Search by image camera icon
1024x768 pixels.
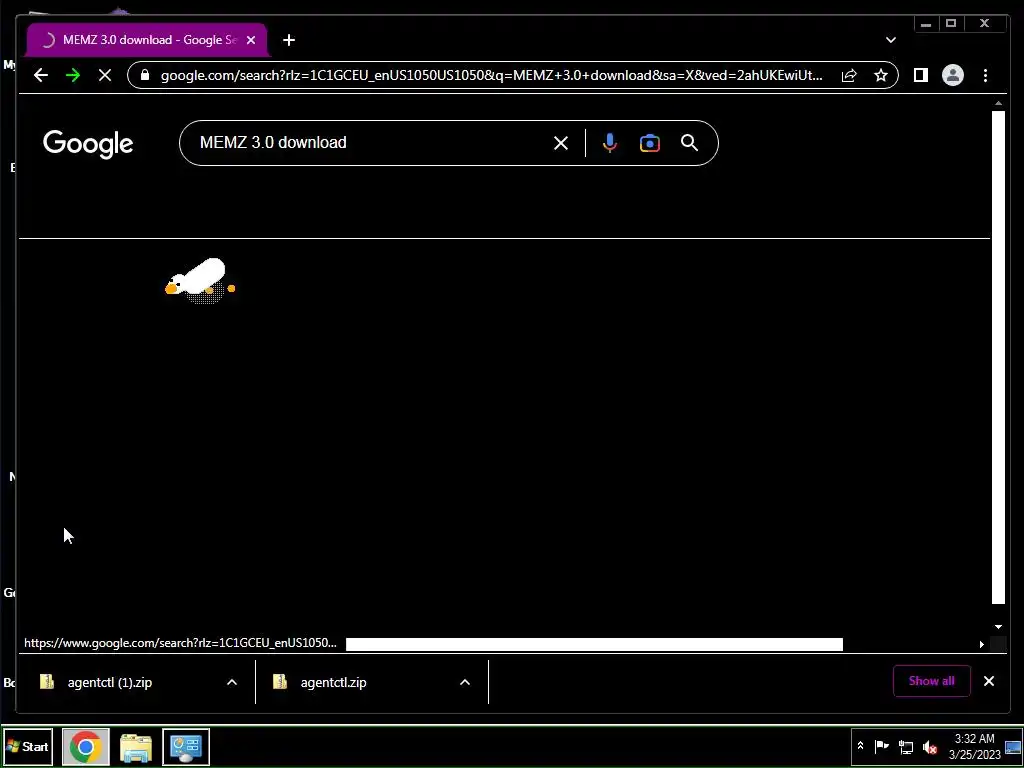[650, 143]
